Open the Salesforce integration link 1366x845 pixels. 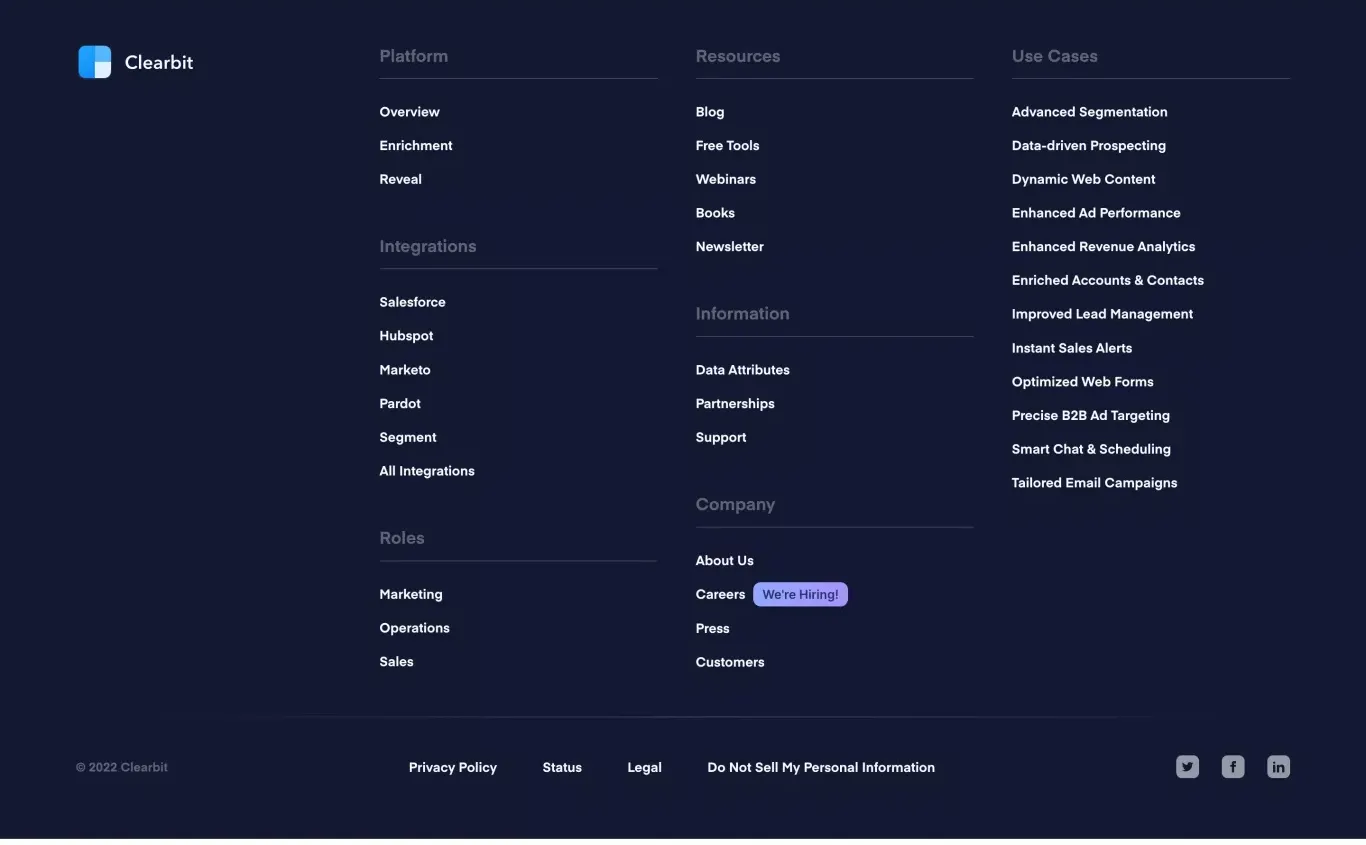(412, 302)
